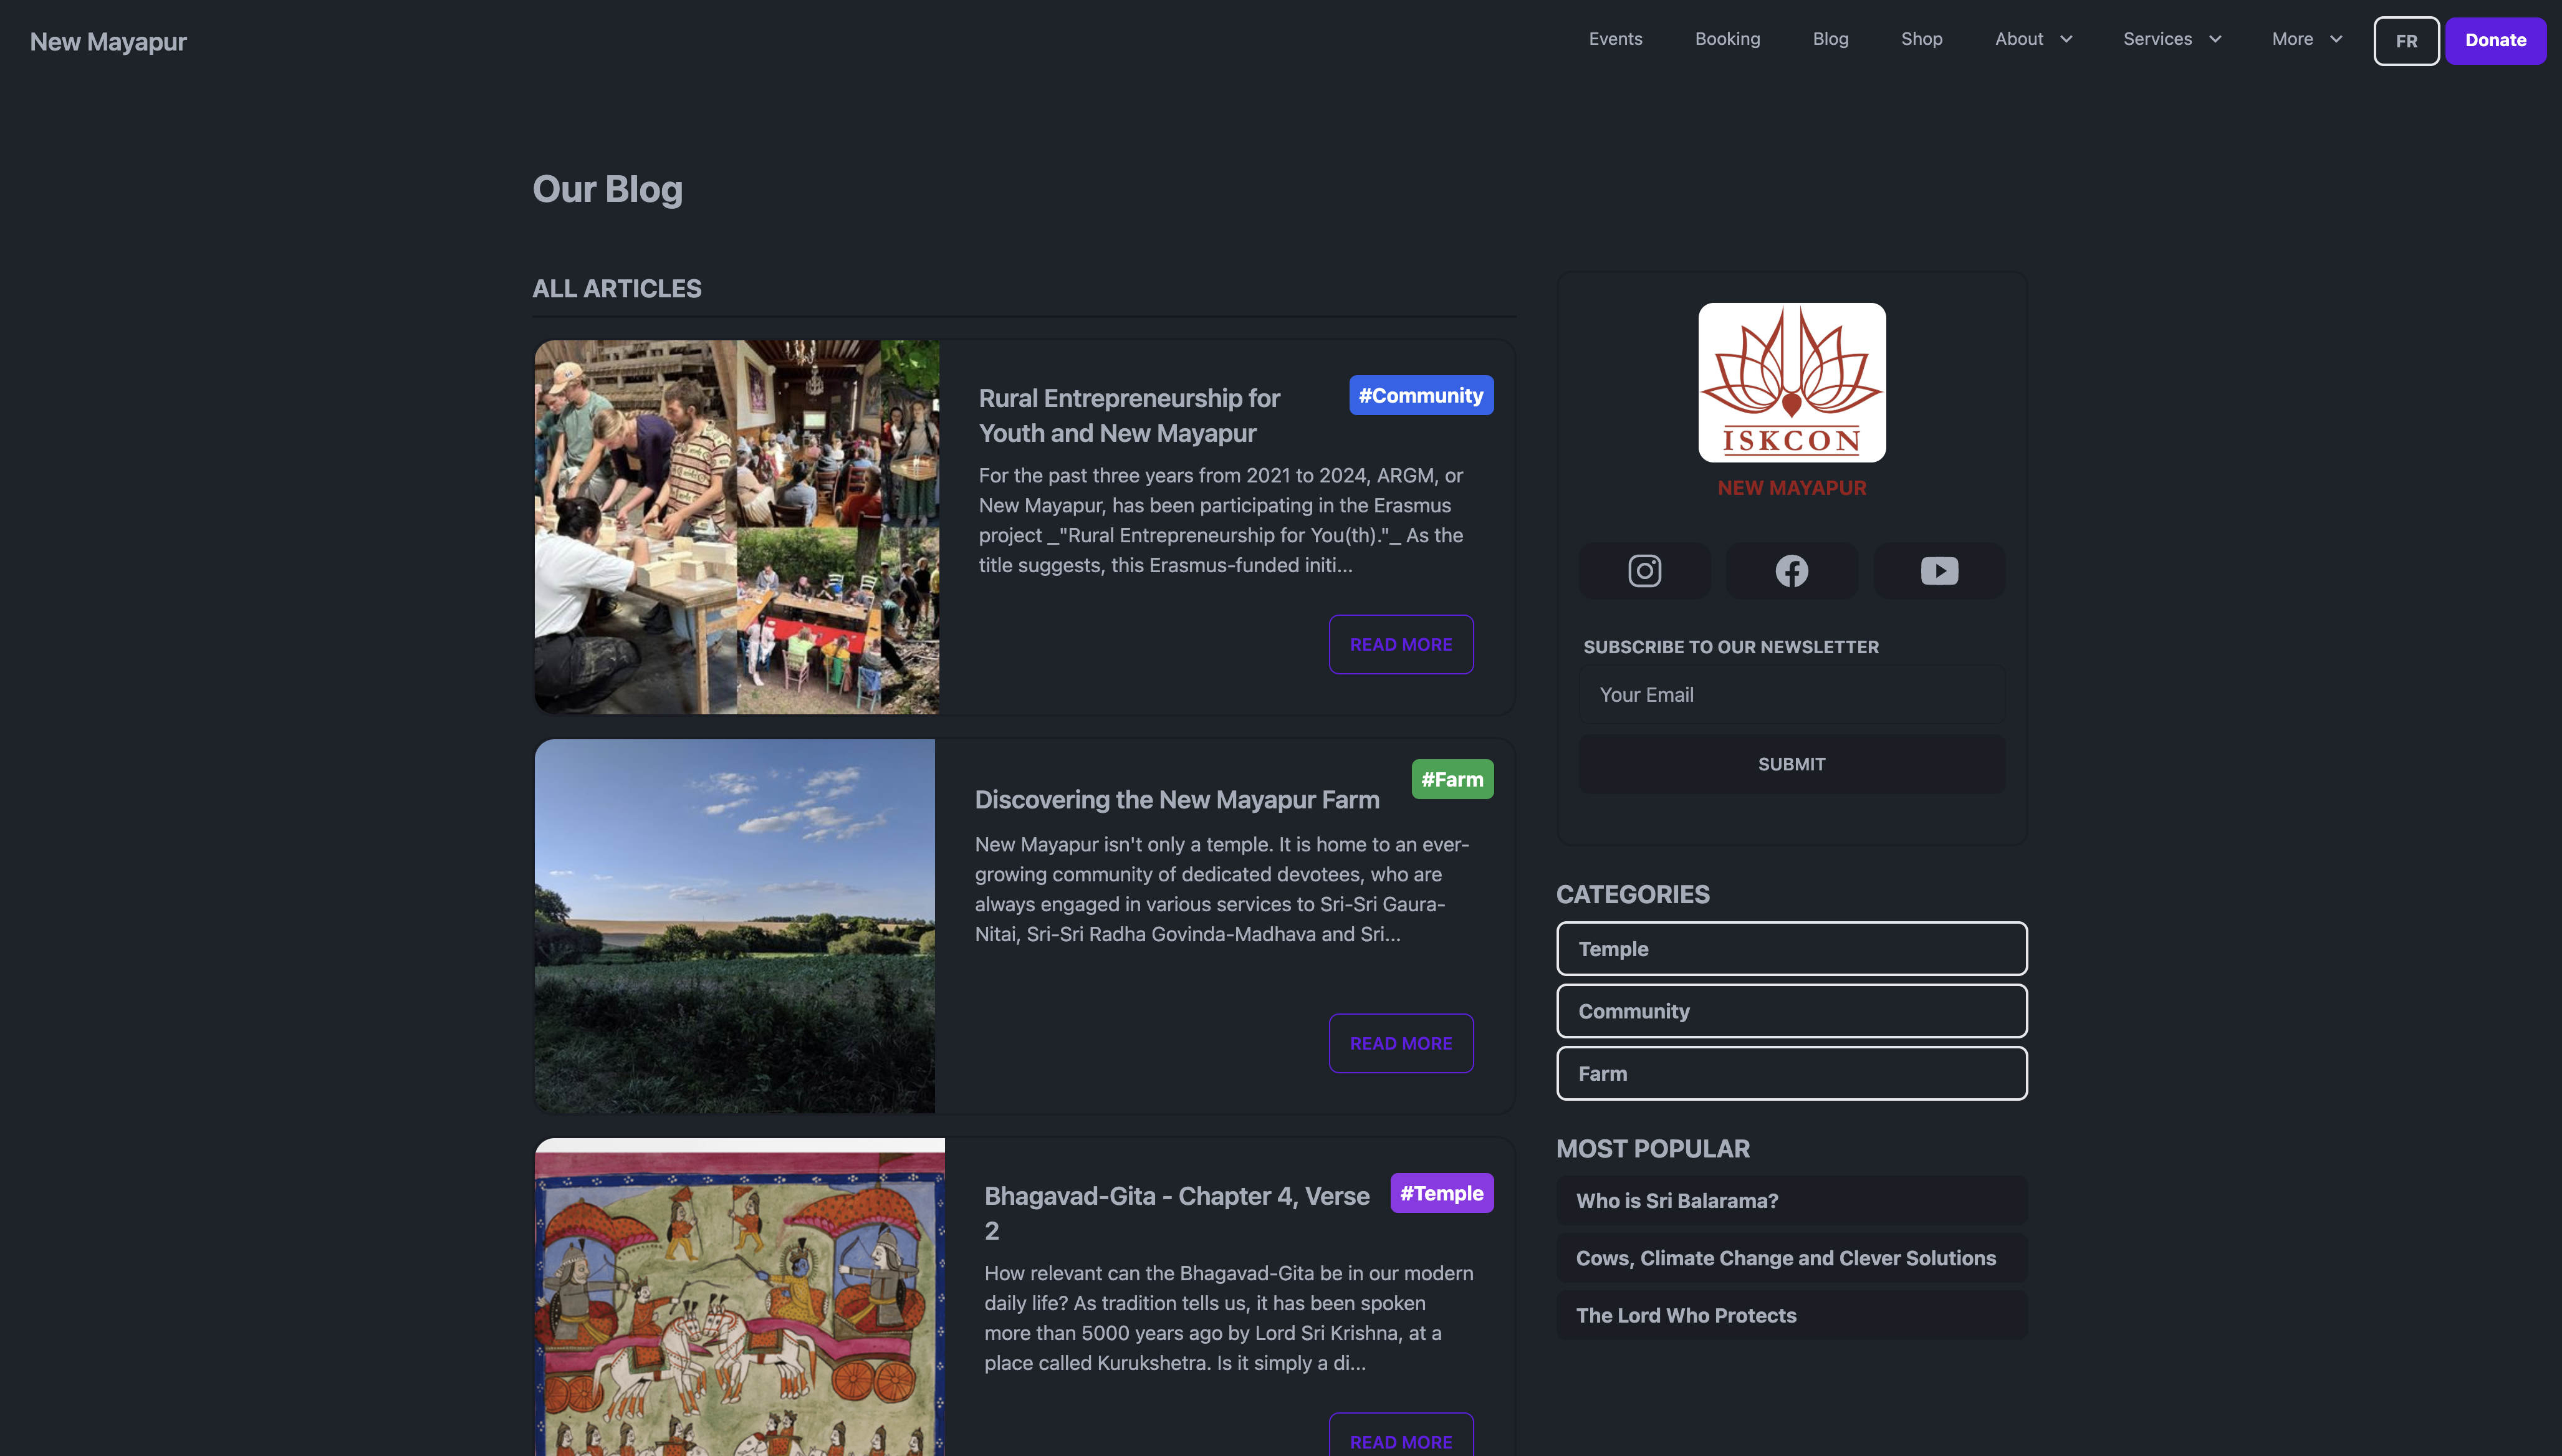Go to Events page
2562x1456 pixels.
click(x=1615, y=39)
